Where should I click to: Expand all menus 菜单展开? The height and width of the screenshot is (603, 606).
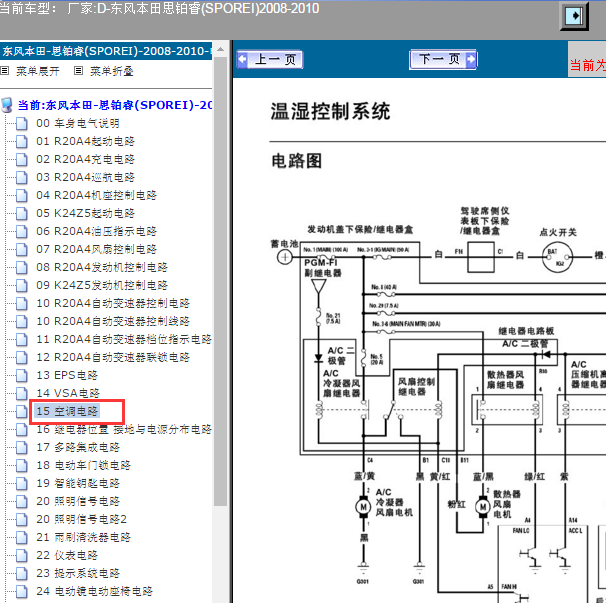(37, 71)
